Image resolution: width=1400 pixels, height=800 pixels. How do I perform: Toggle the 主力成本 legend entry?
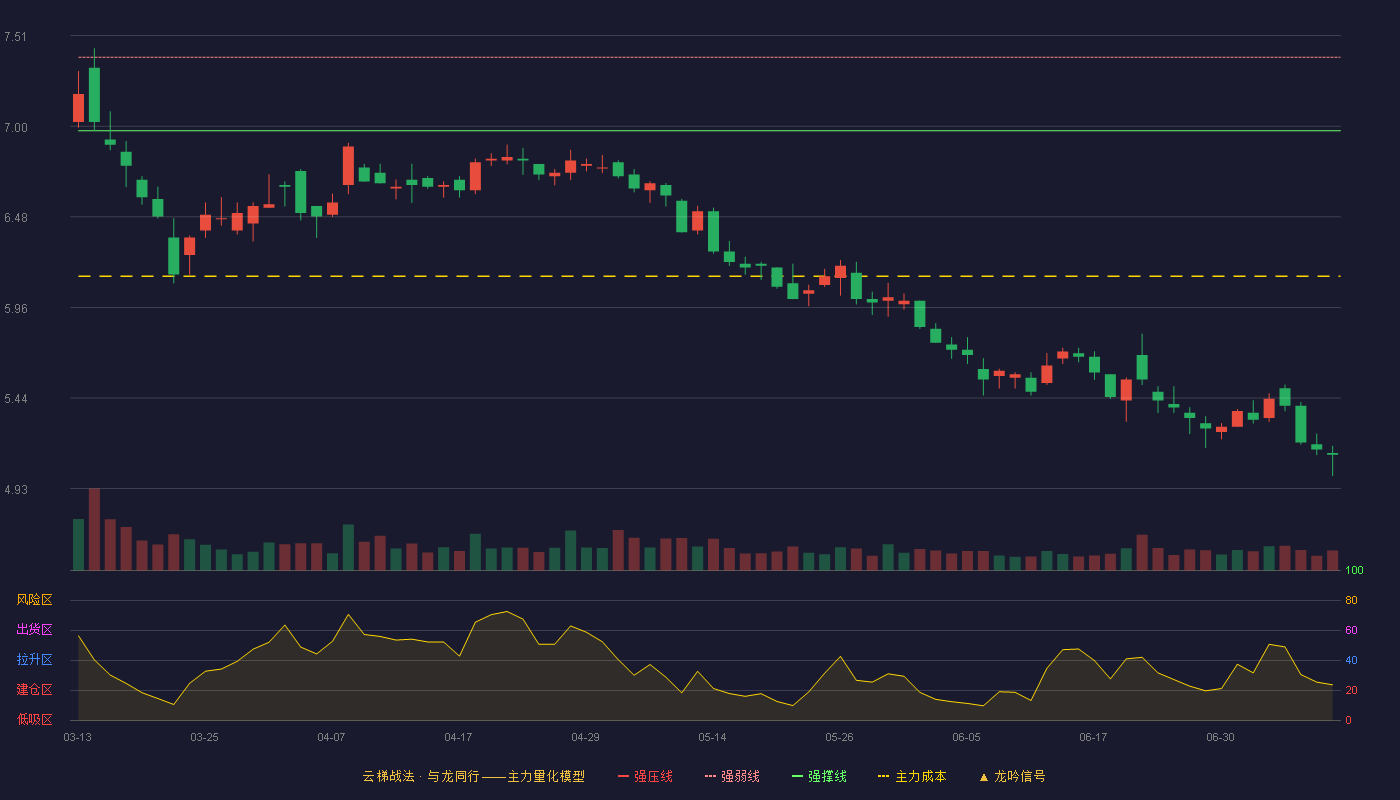tap(912, 776)
